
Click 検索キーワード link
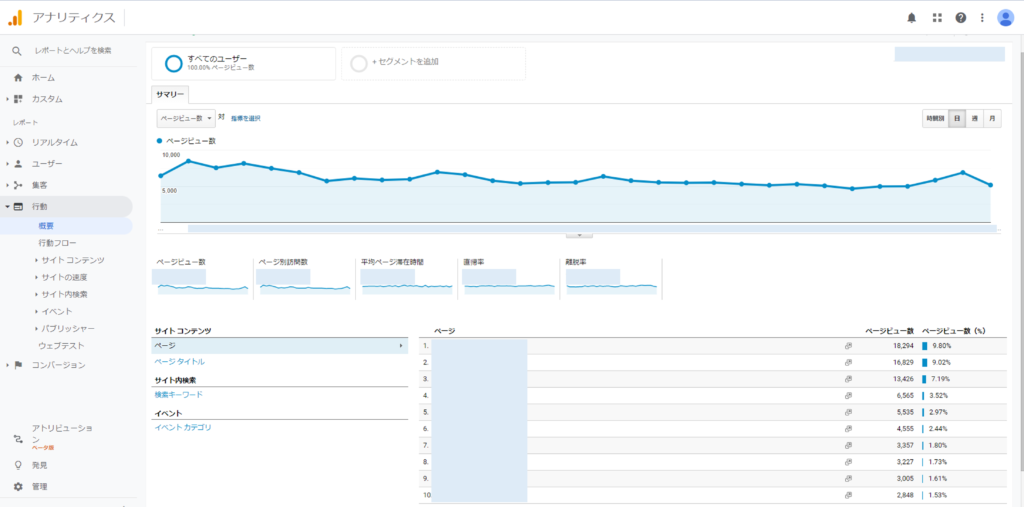click(178, 395)
